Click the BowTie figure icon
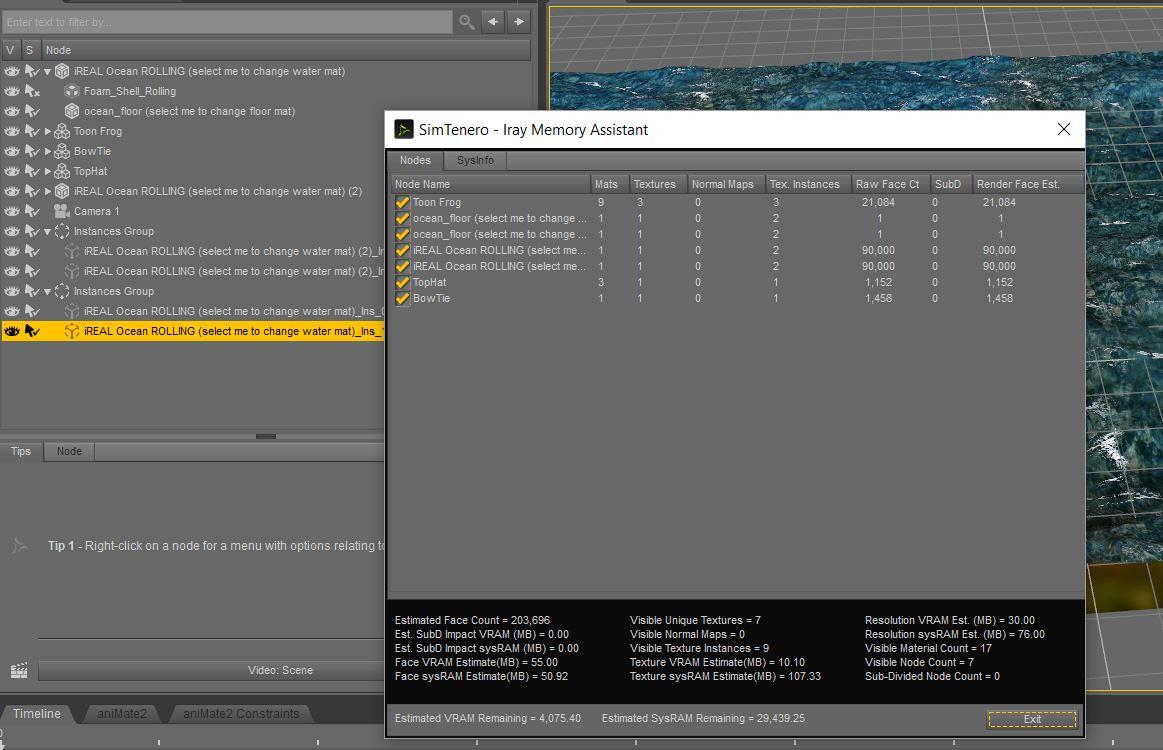The height and width of the screenshot is (750, 1163). 62,151
